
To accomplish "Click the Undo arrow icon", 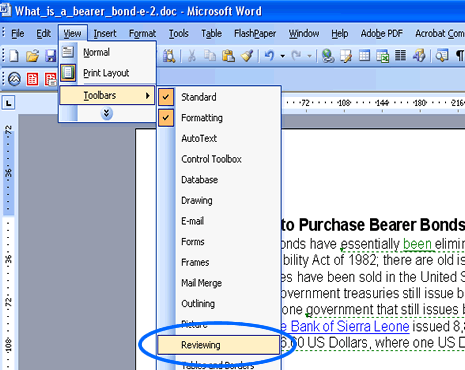I will pyautogui.click(x=269, y=56).
